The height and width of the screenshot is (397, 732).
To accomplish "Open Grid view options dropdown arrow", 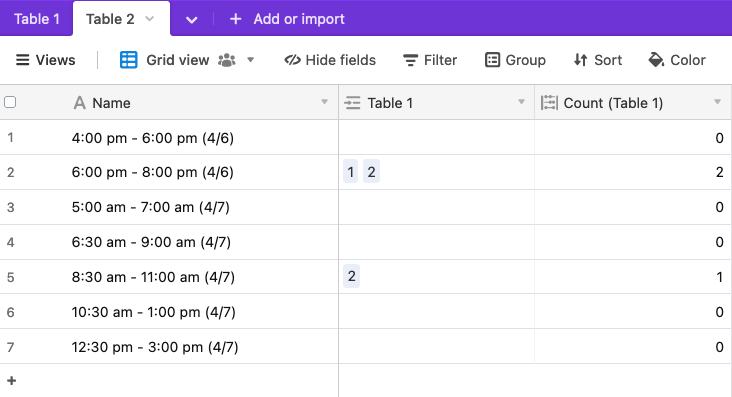I will pos(250,60).
